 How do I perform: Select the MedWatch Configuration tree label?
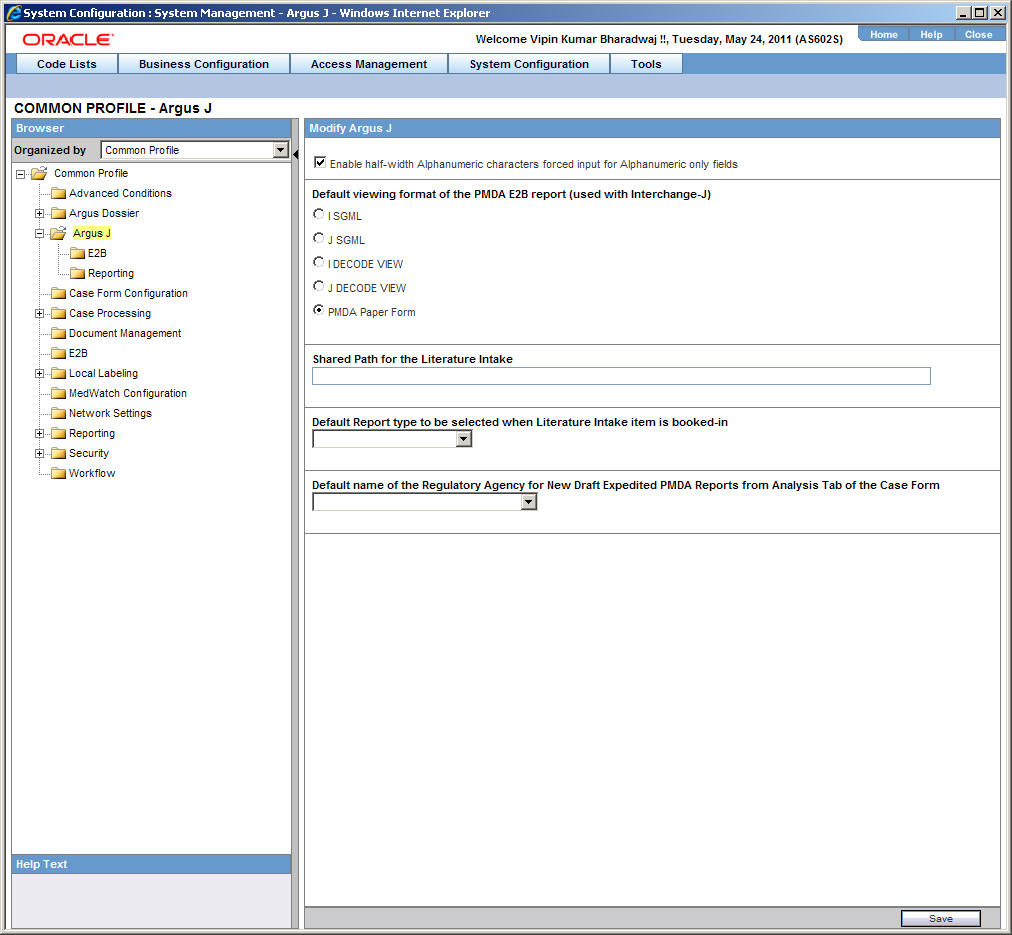(x=128, y=393)
